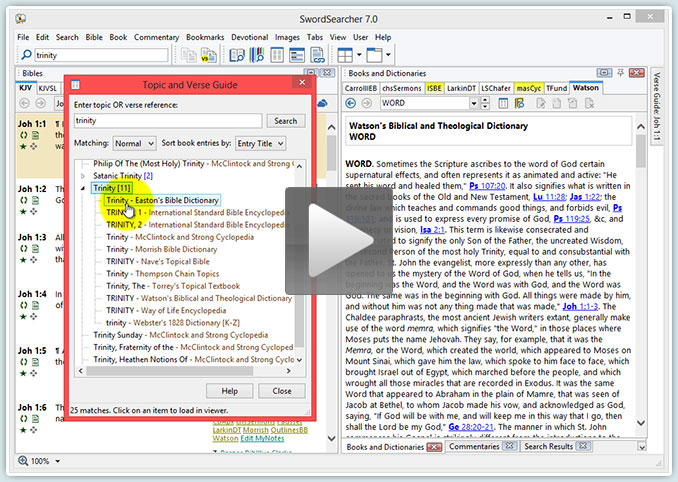Expand the Satanic Trinity [2] tree node
Image resolution: width=678 pixels, height=482 pixels.
point(83,176)
